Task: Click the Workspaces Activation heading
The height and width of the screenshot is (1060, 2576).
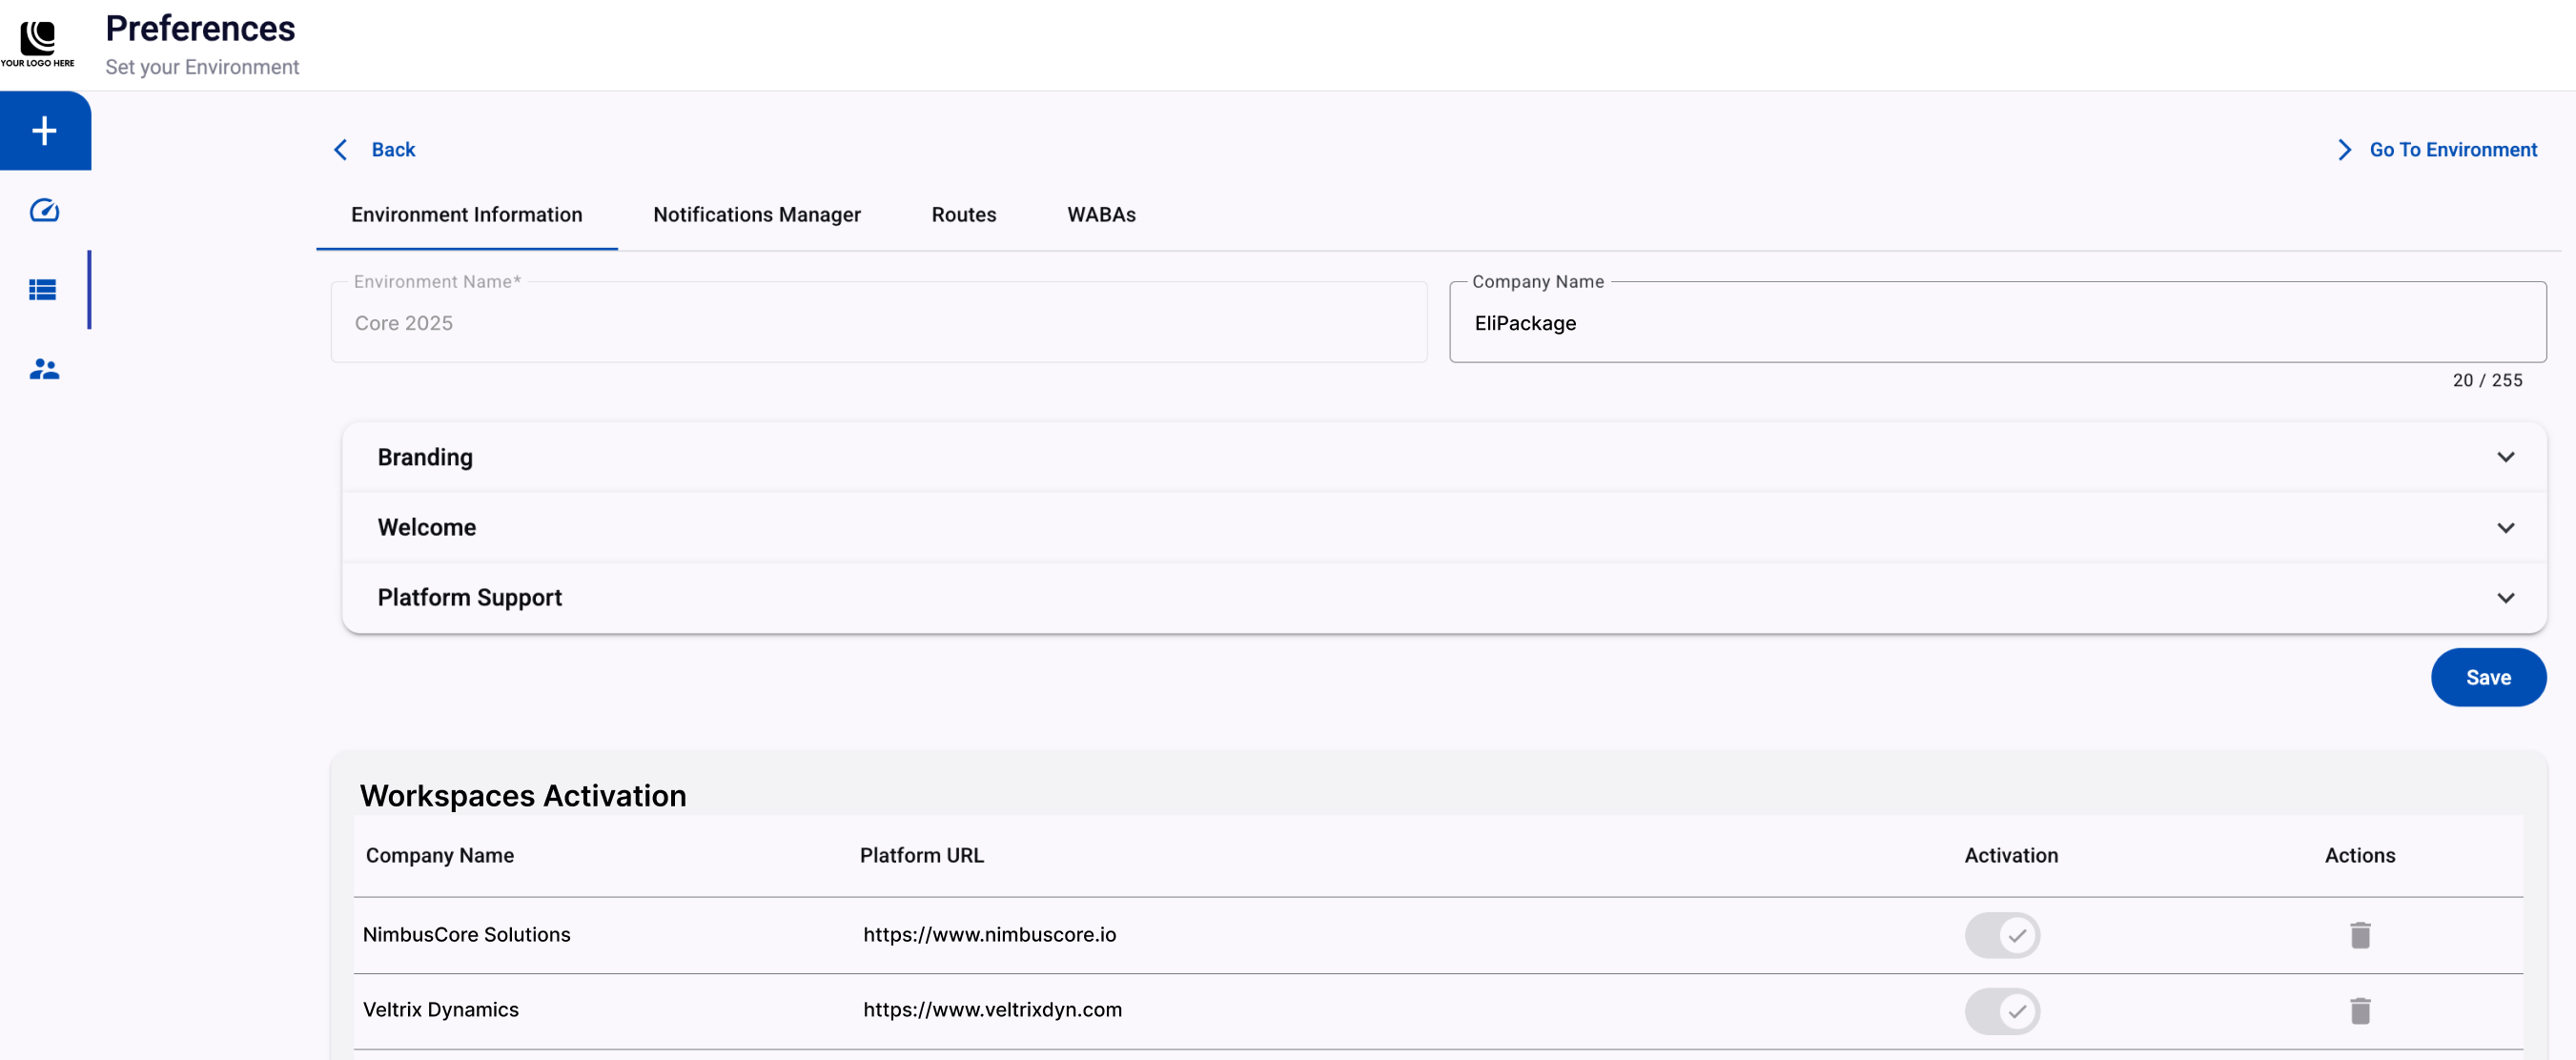Action: pyautogui.click(x=523, y=796)
